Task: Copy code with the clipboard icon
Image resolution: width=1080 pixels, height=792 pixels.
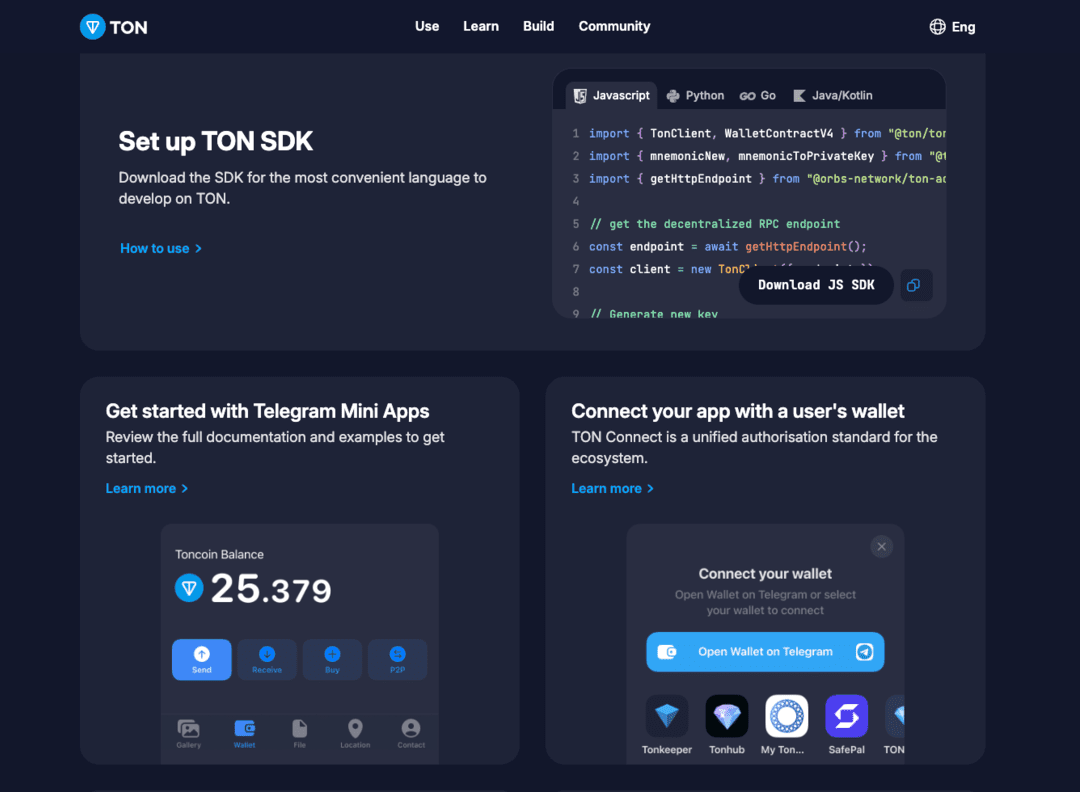Action: point(913,285)
